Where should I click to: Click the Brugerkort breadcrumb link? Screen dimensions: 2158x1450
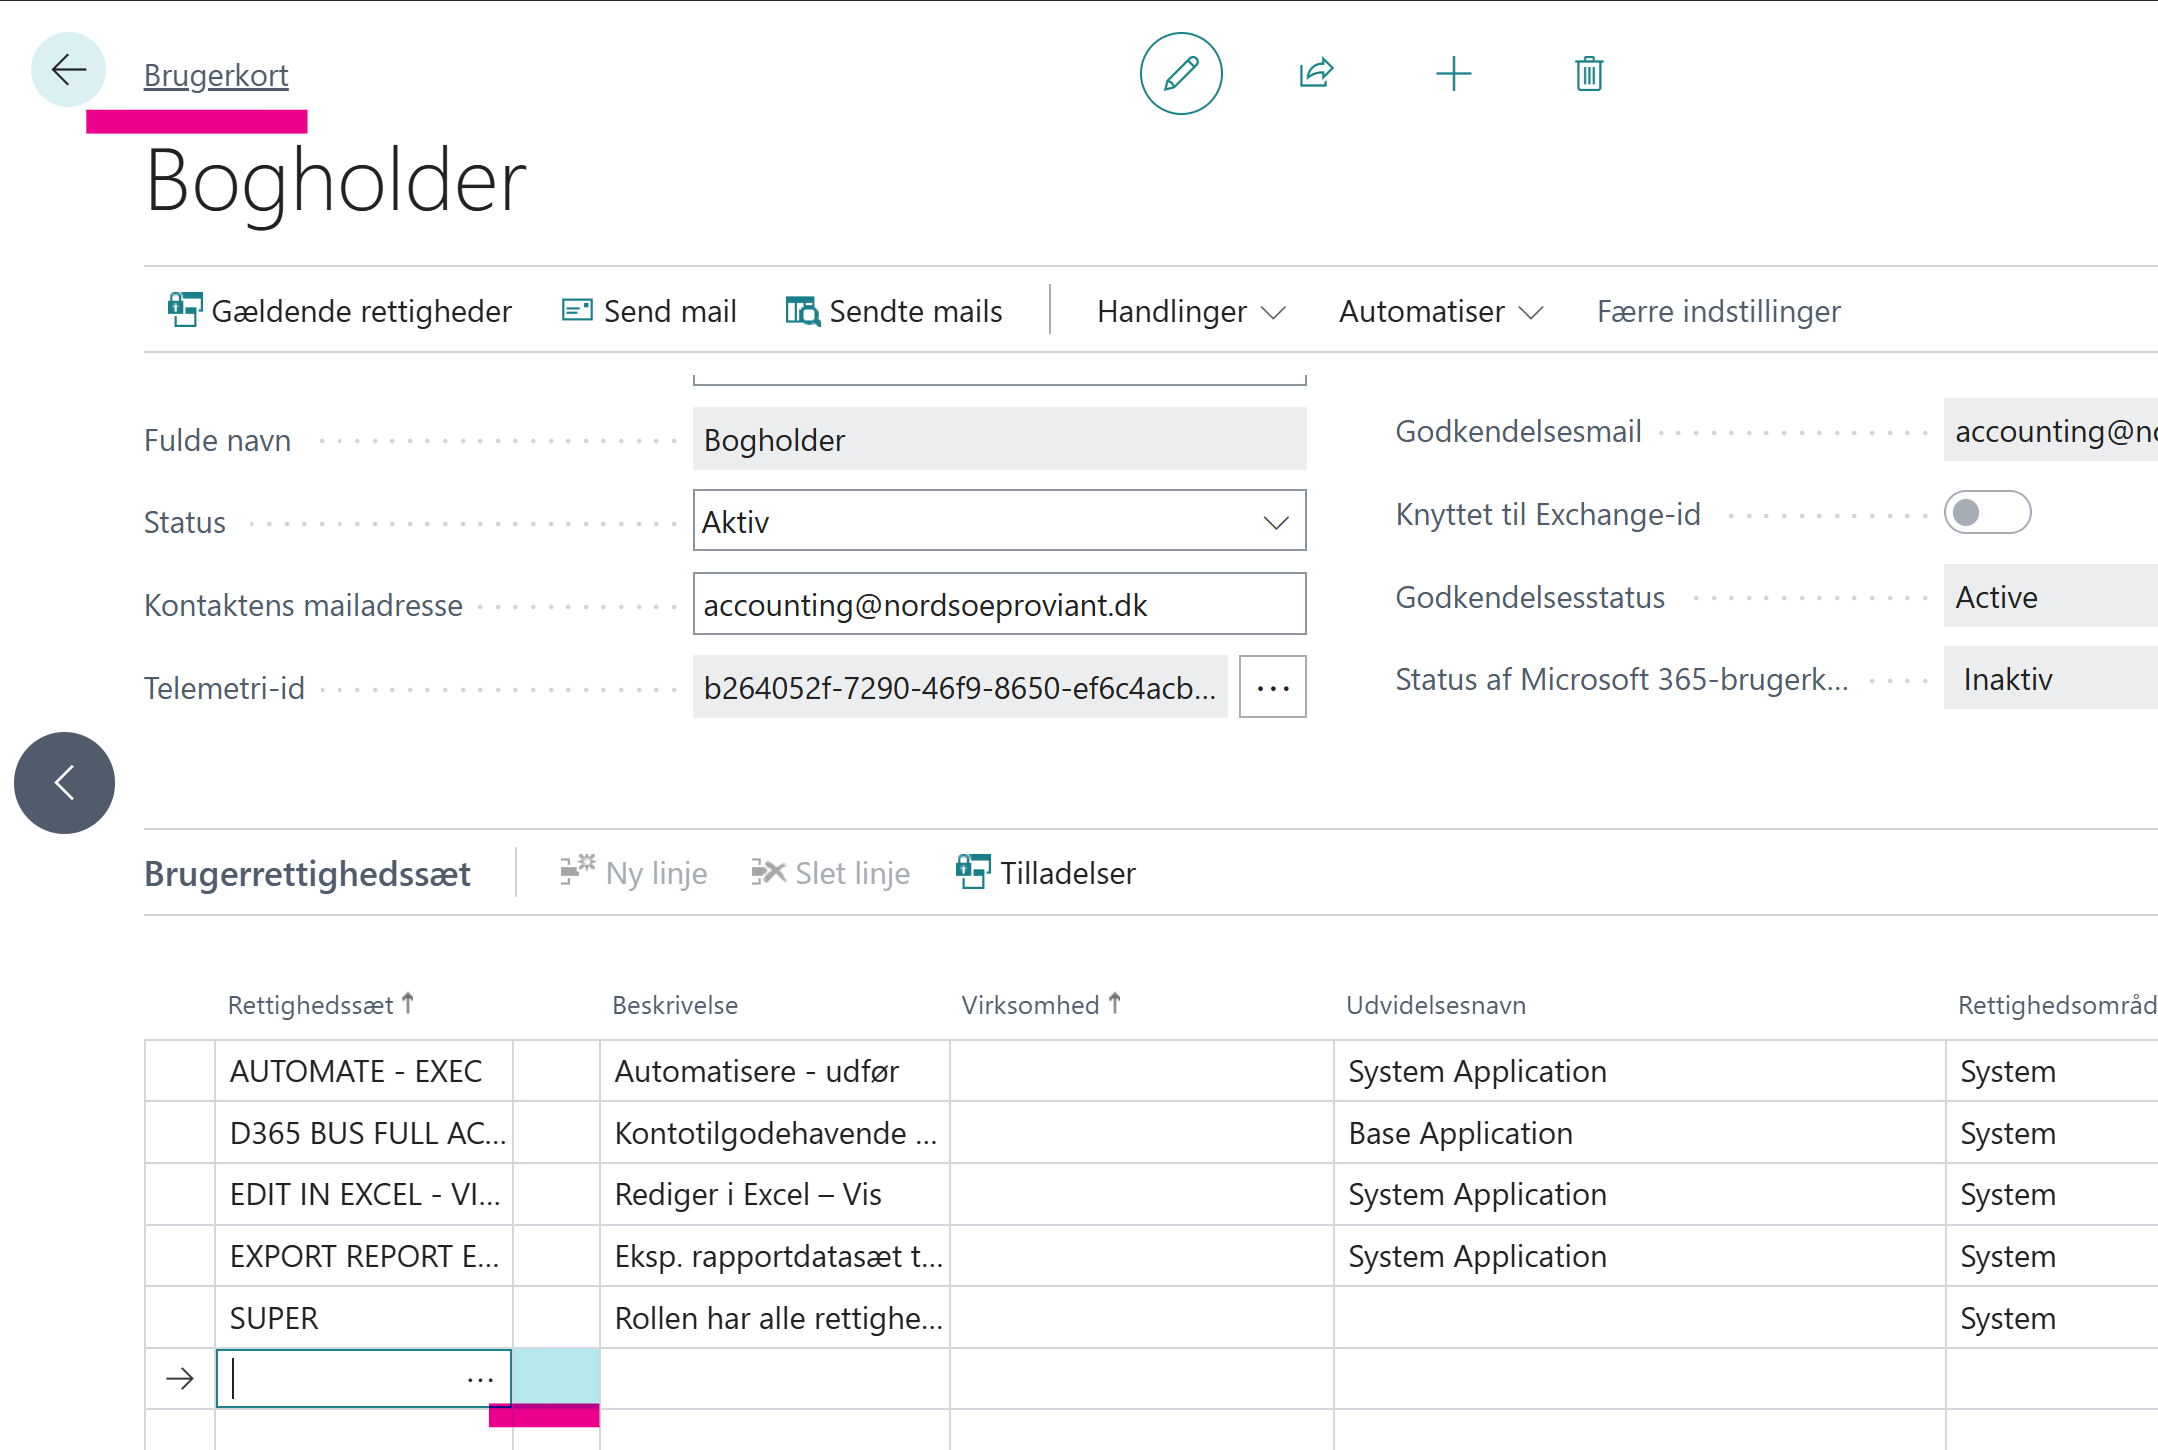(x=216, y=75)
